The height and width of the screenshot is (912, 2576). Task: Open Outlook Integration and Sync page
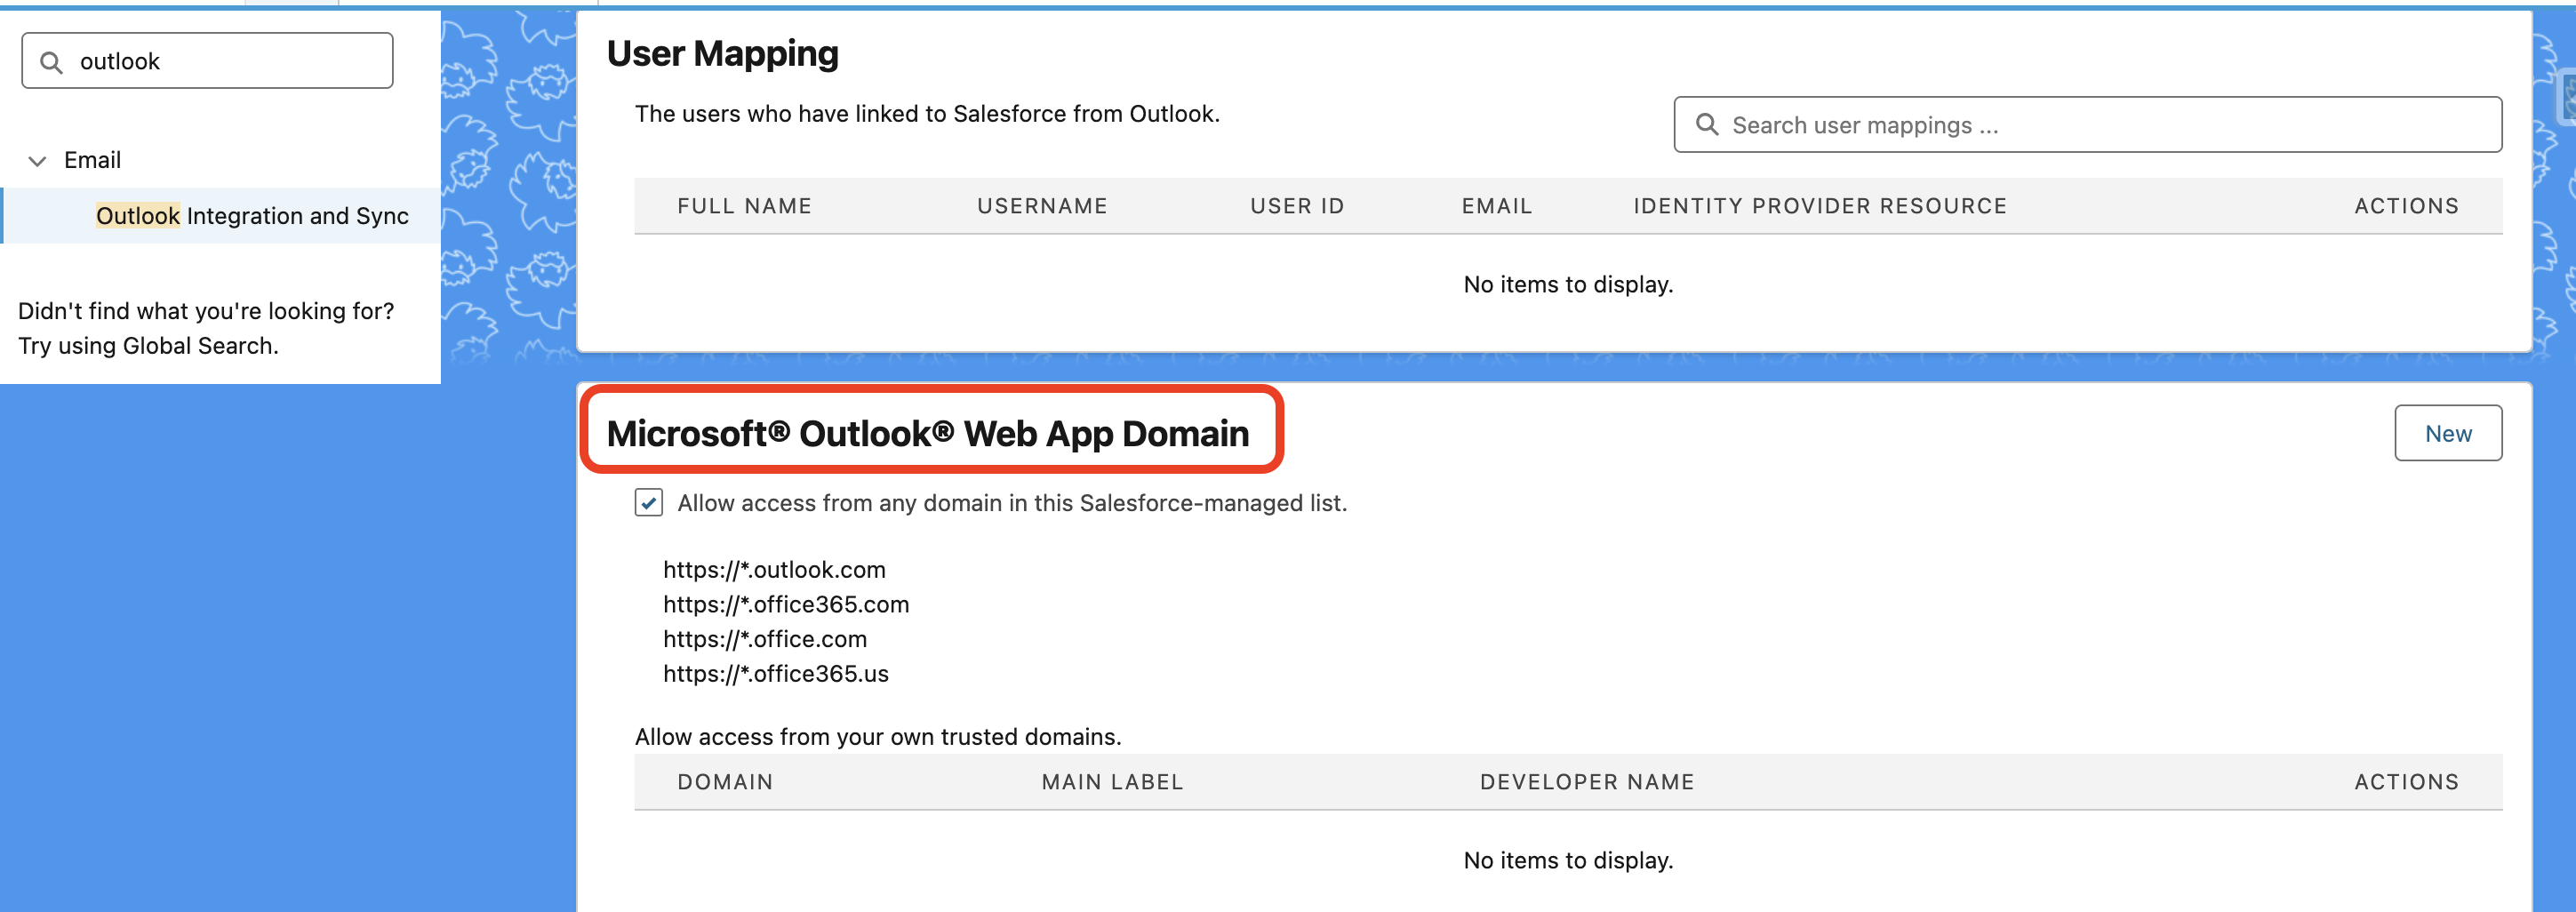pos(252,216)
